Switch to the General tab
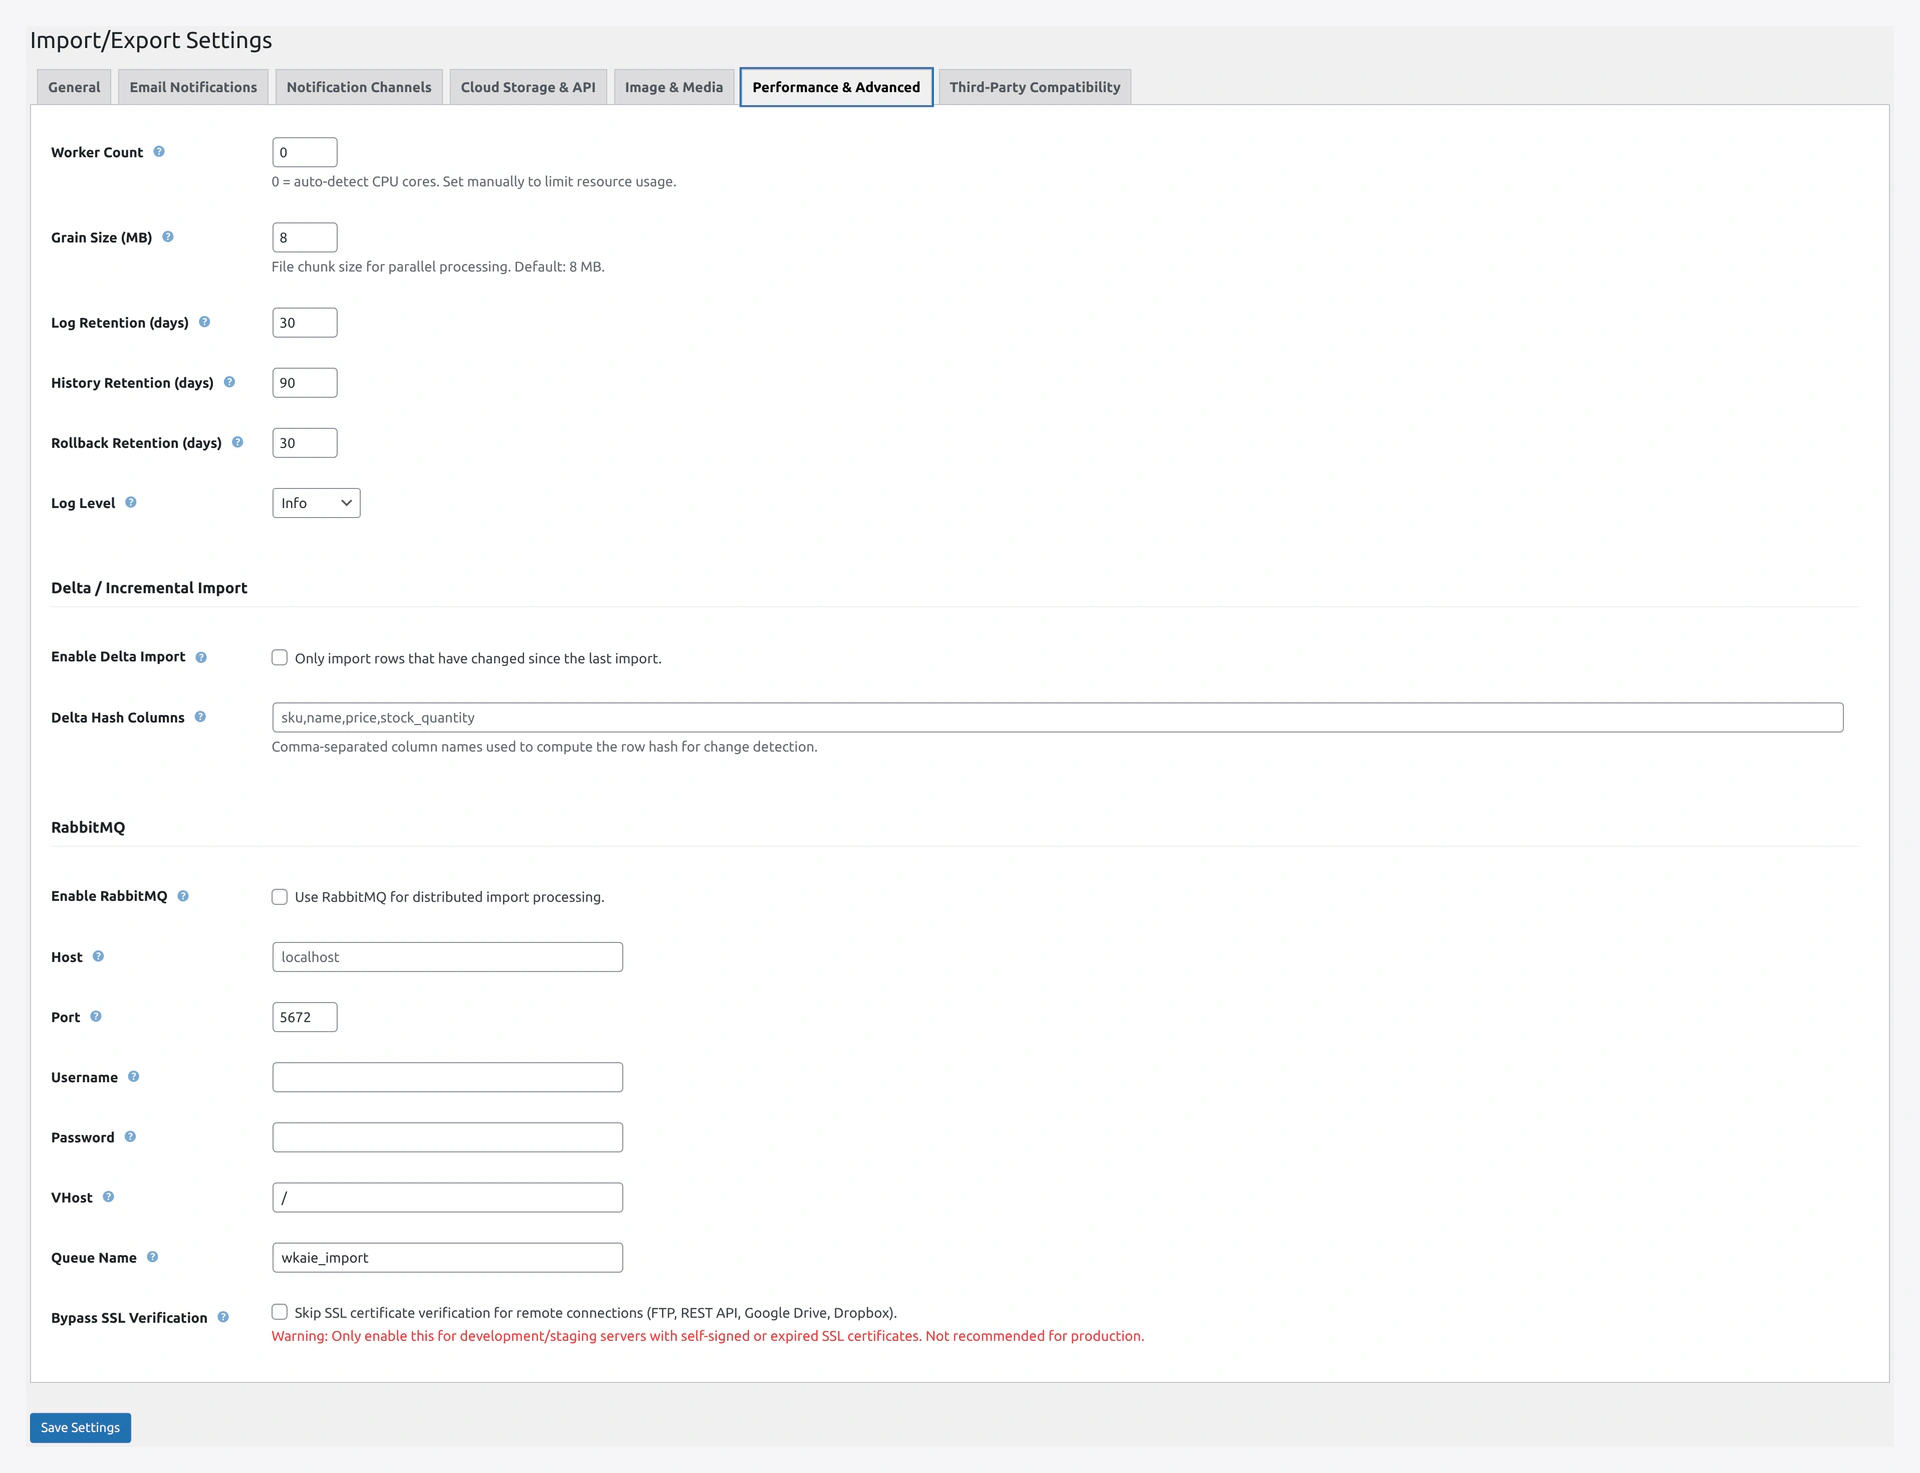The width and height of the screenshot is (1920, 1473). (x=74, y=87)
